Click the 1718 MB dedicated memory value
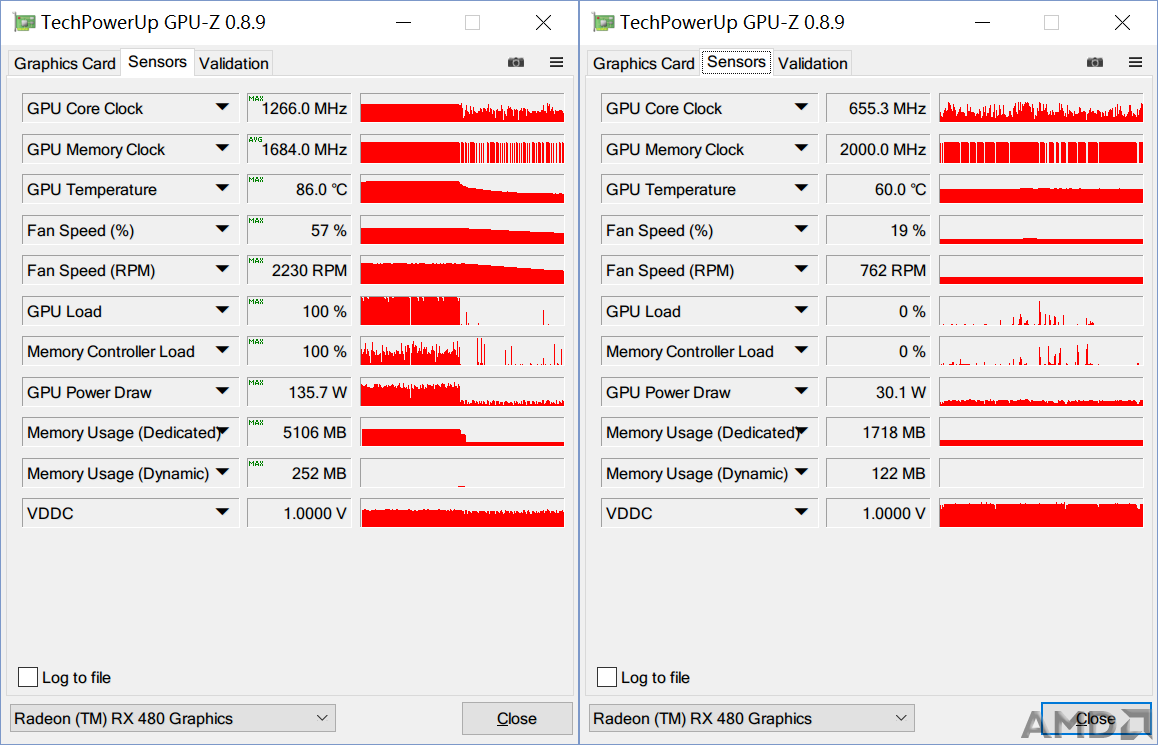This screenshot has width=1158, height=745. pos(878,432)
